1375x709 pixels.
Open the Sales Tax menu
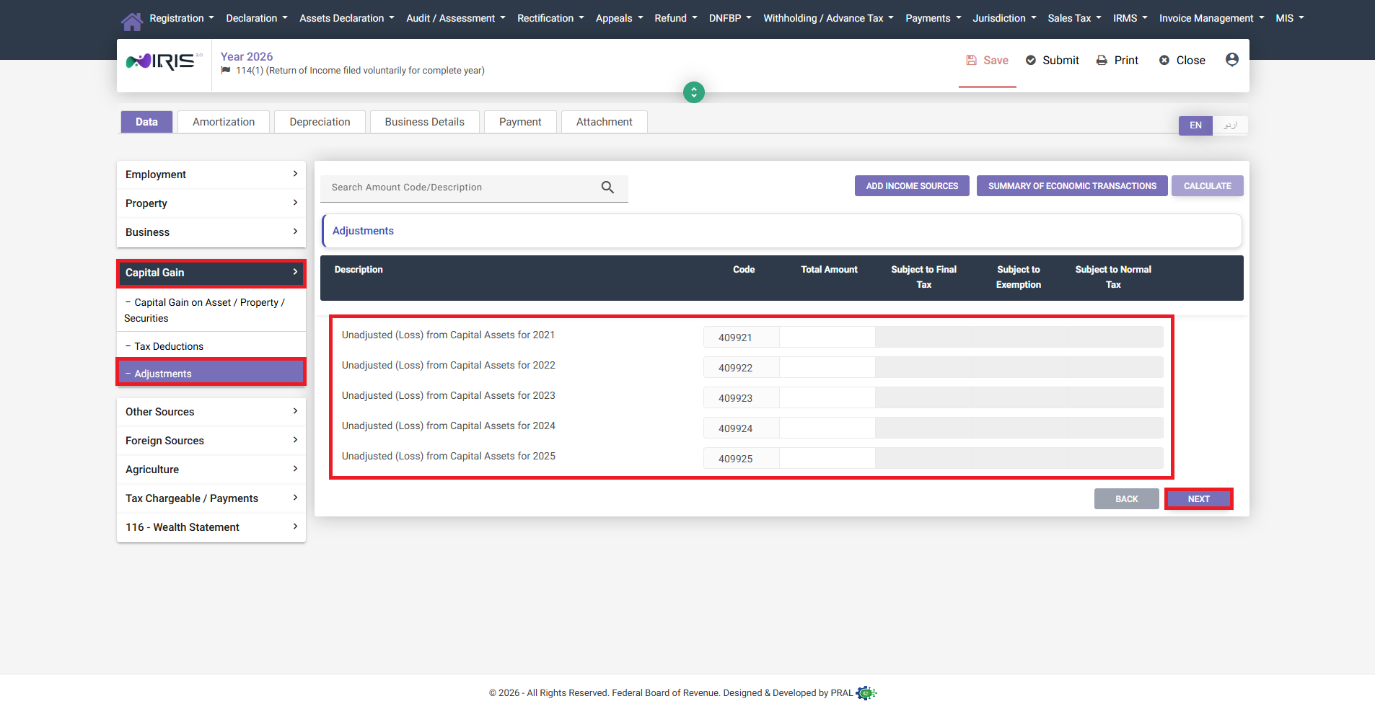pyautogui.click(x=1075, y=18)
